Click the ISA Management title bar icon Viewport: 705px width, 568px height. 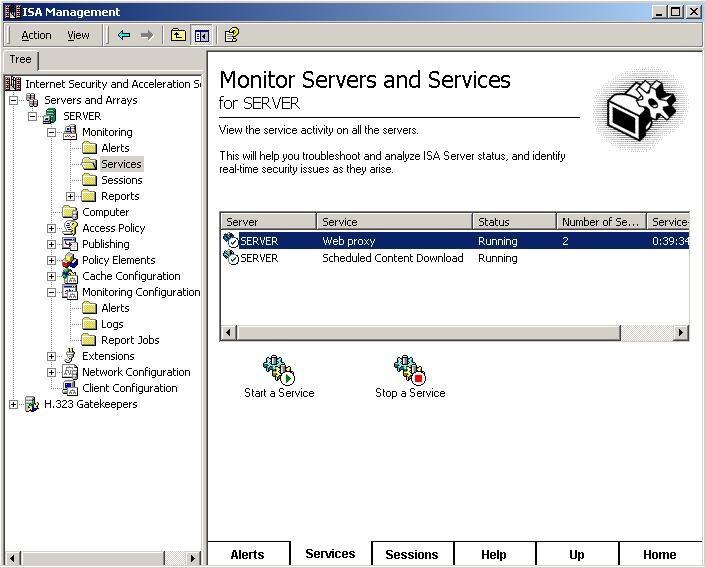(x=12, y=12)
